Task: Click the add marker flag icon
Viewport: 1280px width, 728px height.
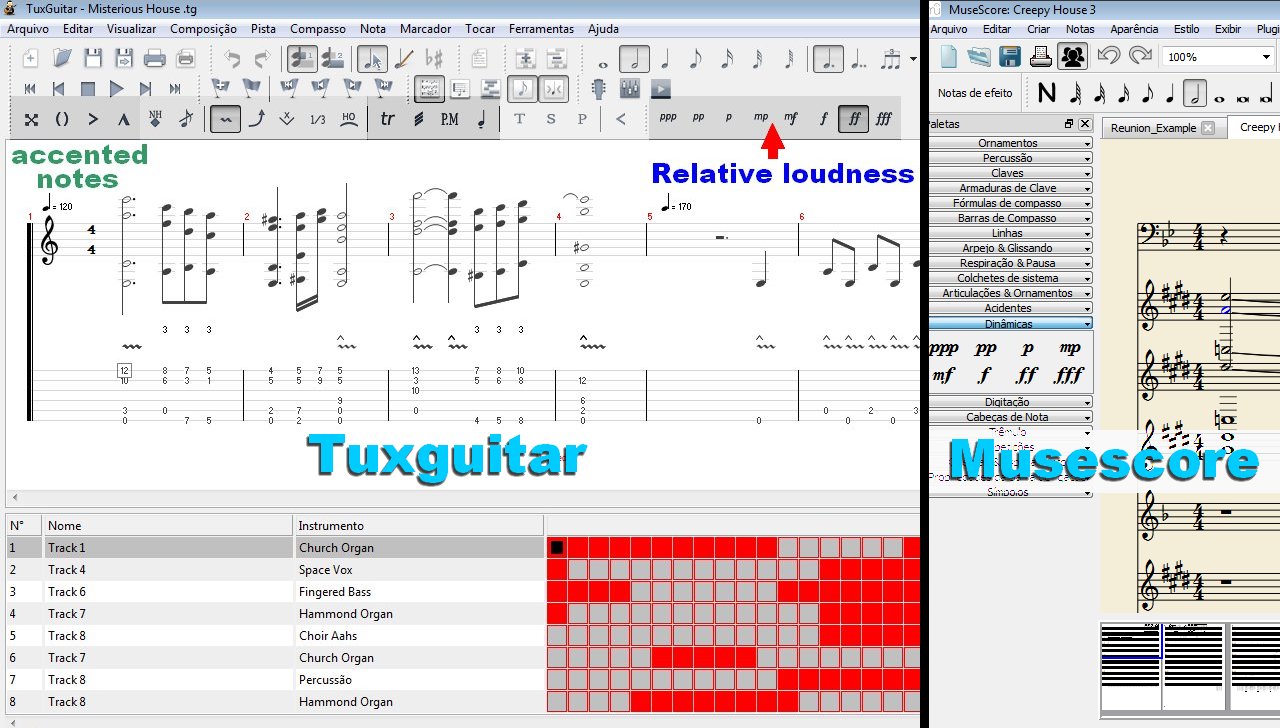Action: click(220, 89)
